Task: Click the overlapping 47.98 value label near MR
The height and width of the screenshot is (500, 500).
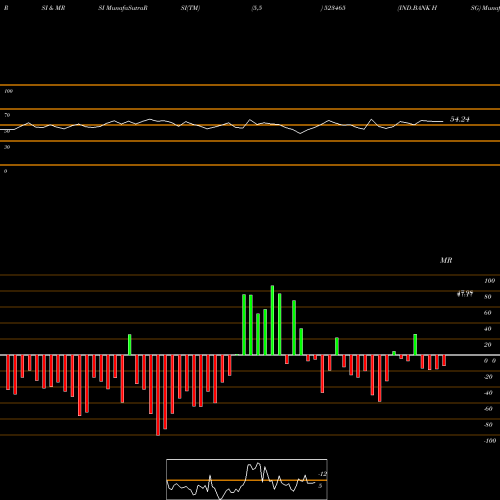Action: tap(465, 294)
